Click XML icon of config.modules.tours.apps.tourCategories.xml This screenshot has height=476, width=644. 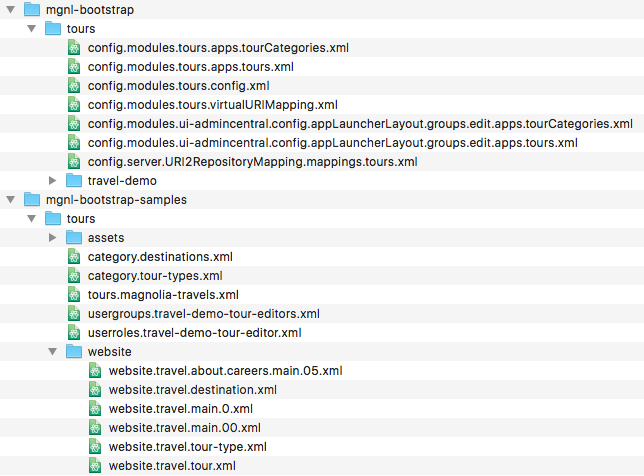[74, 48]
